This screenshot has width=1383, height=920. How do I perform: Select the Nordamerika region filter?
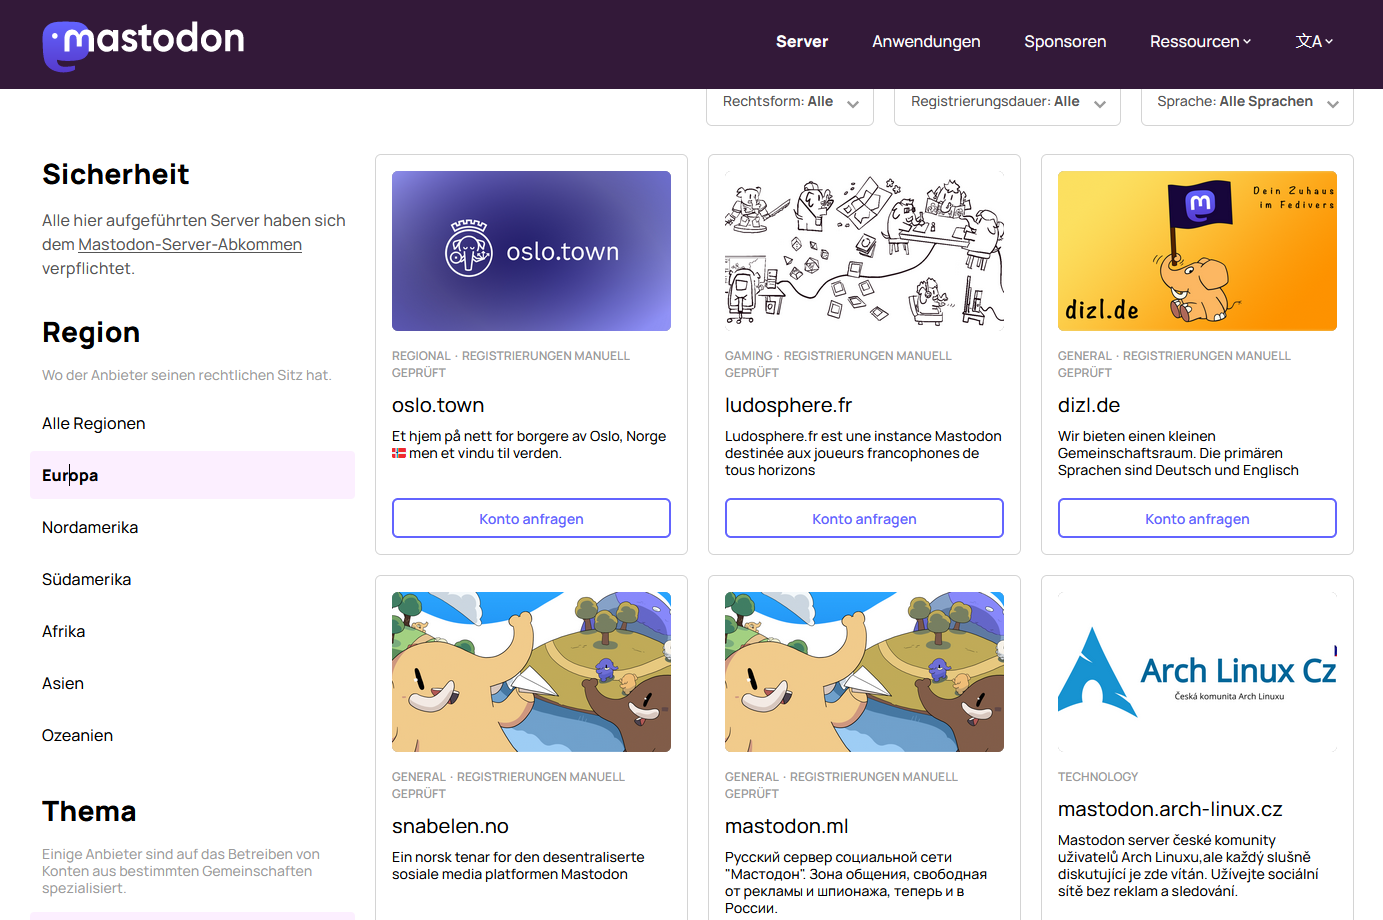tap(90, 527)
